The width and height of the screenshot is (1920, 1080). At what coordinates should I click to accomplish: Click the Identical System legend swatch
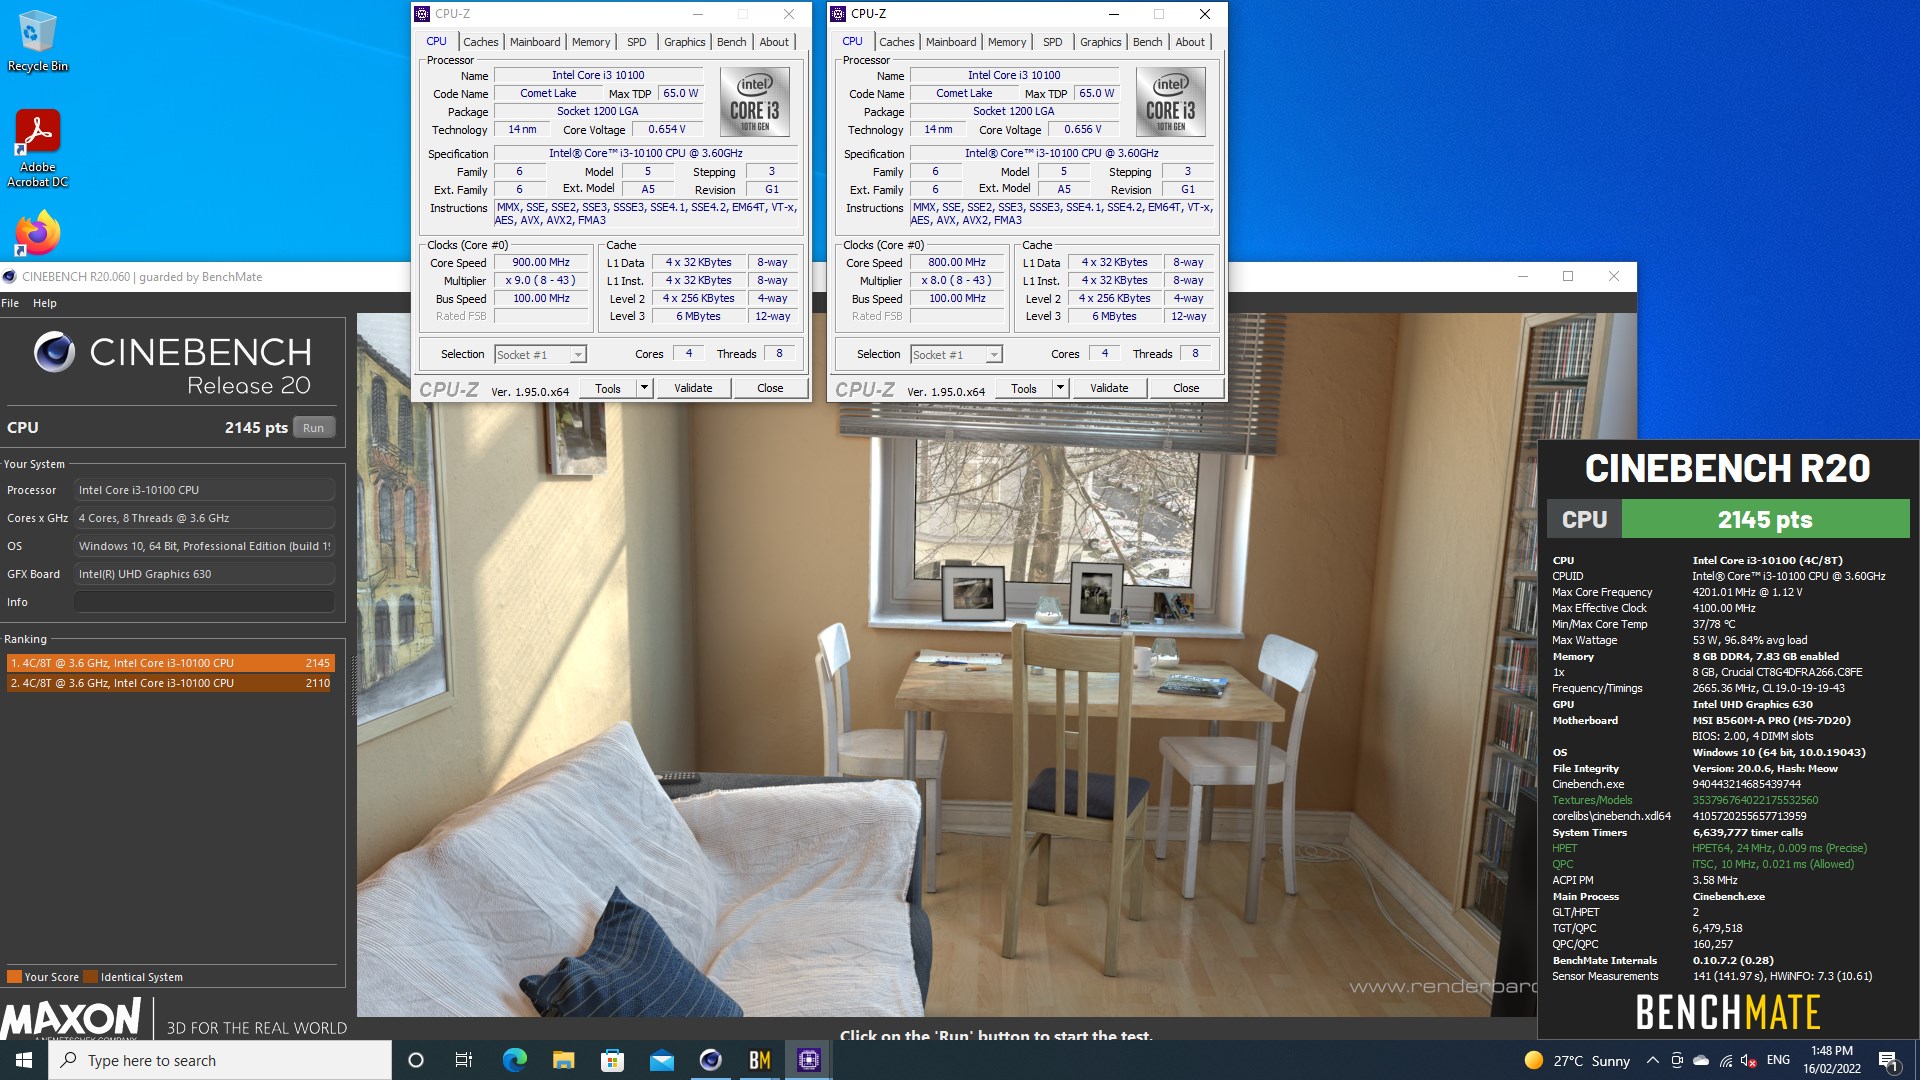(x=91, y=977)
